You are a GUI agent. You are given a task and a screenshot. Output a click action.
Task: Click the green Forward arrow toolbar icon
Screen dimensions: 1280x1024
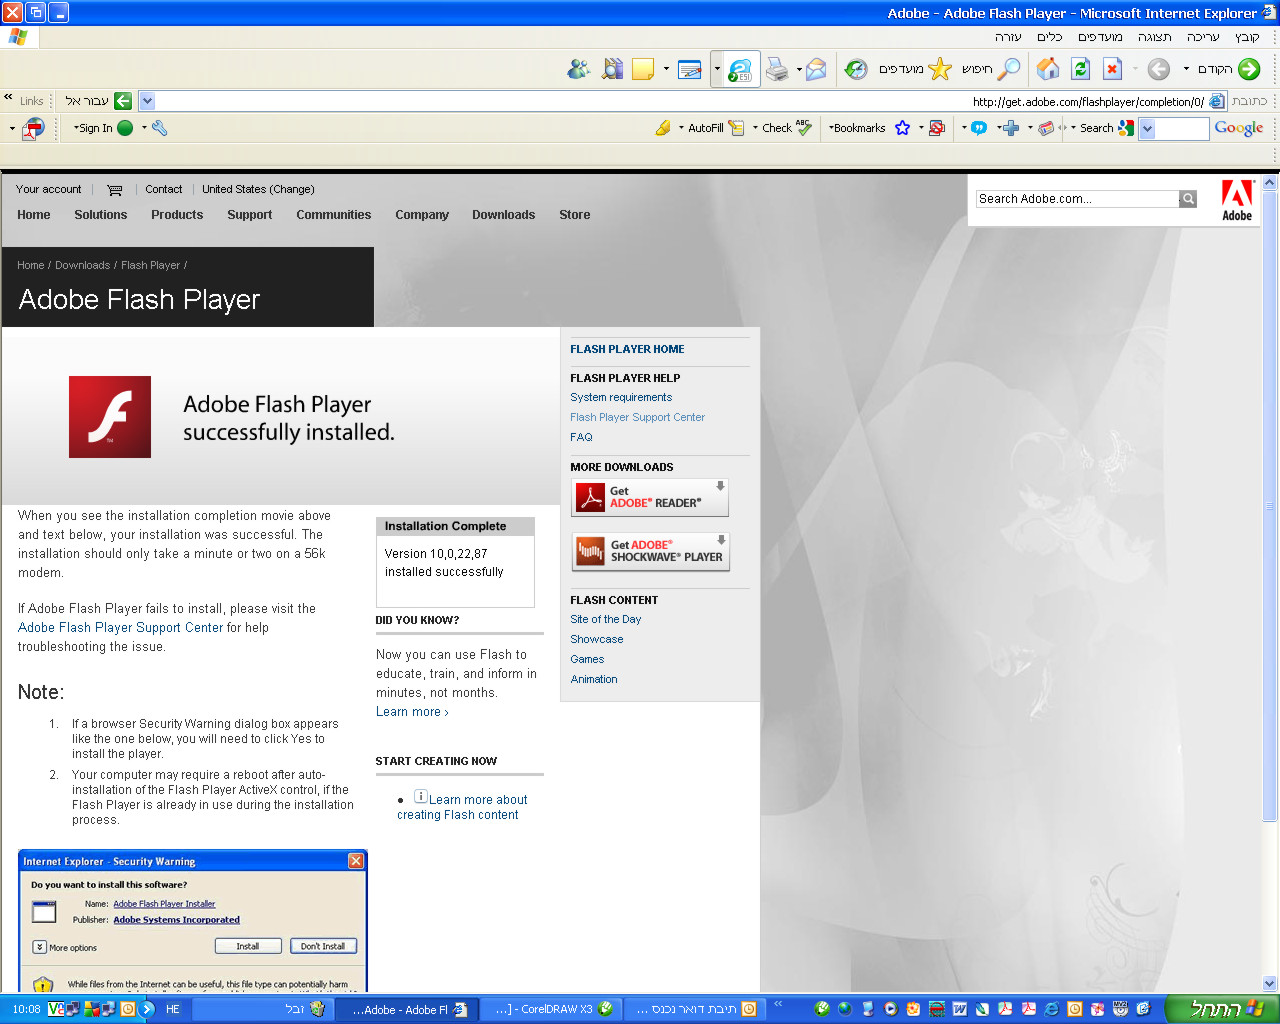click(x=1249, y=69)
